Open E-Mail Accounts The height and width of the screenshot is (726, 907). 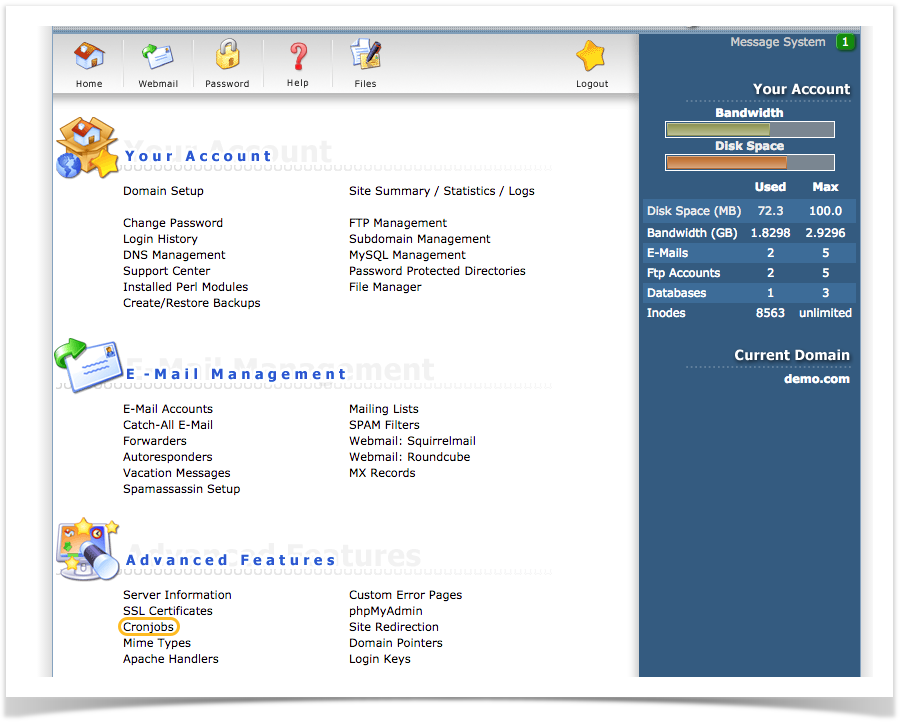pos(168,409)
